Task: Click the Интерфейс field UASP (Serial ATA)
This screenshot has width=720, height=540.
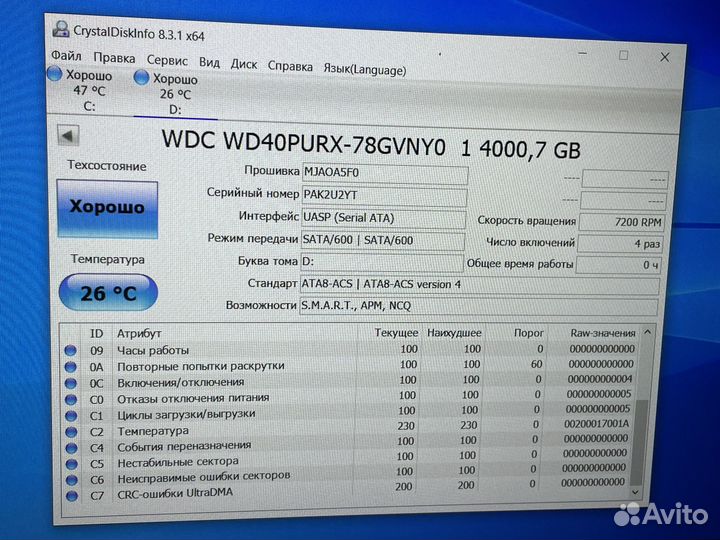Action: 384,218
